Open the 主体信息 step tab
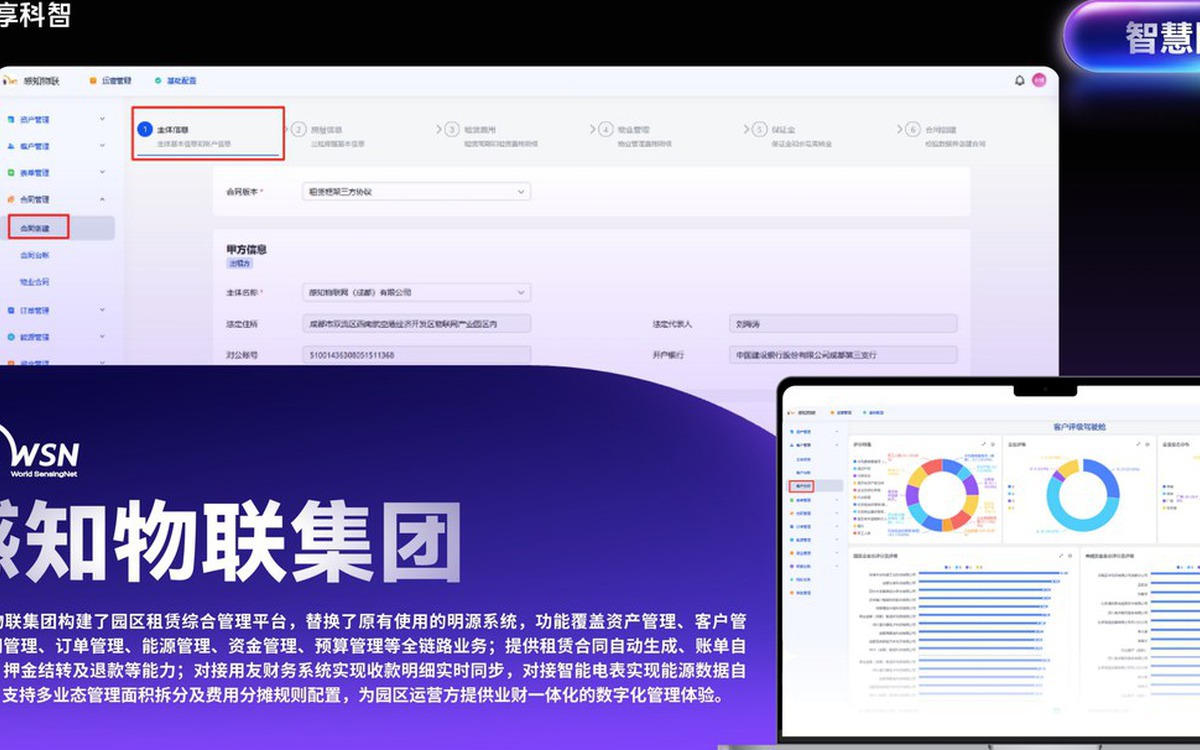1200x750 pixels. pyautogui.click(x=207, y=136)
